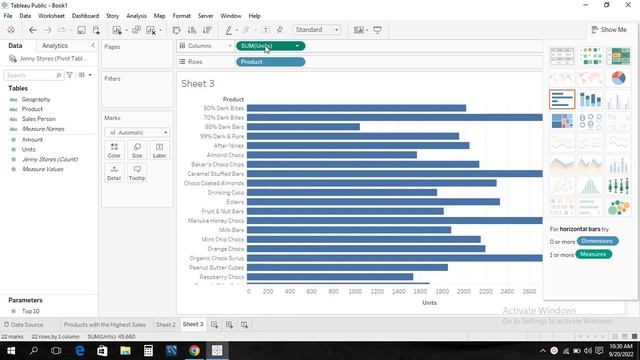640x360 pixels.
Task: Switch to the Sheet 2 tab
Action: pos(165,324)
